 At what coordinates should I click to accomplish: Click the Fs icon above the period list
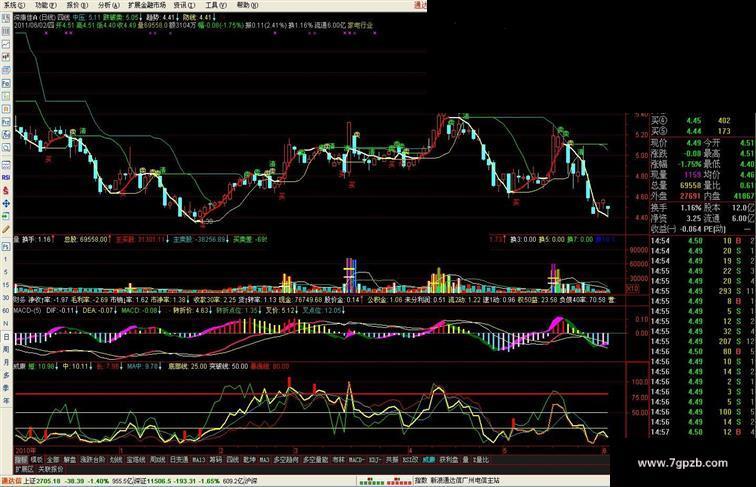click(x=6, y=246)
